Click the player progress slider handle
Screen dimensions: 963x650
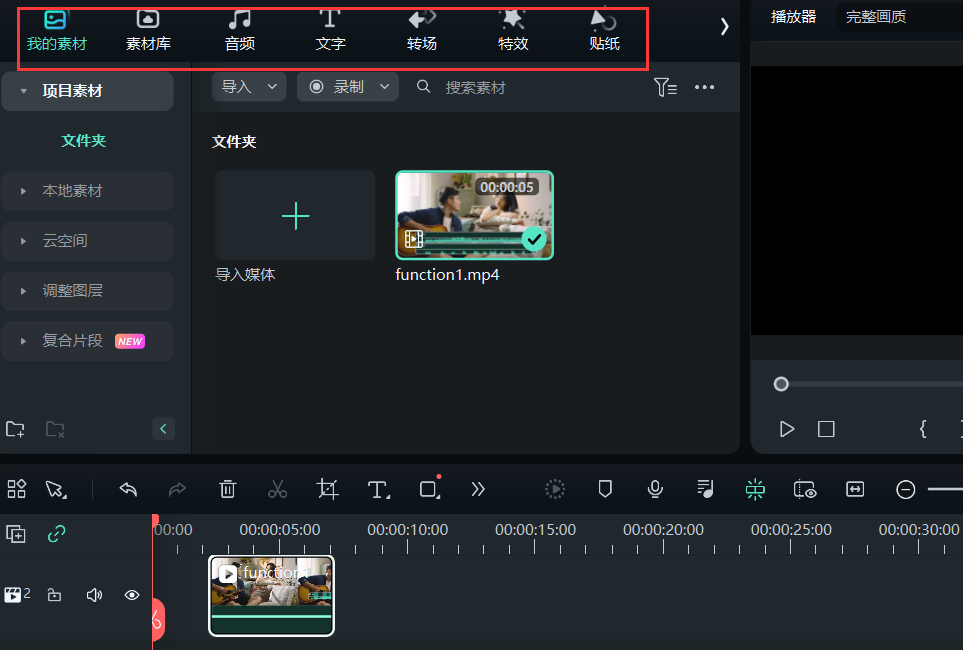coord(781,384)
